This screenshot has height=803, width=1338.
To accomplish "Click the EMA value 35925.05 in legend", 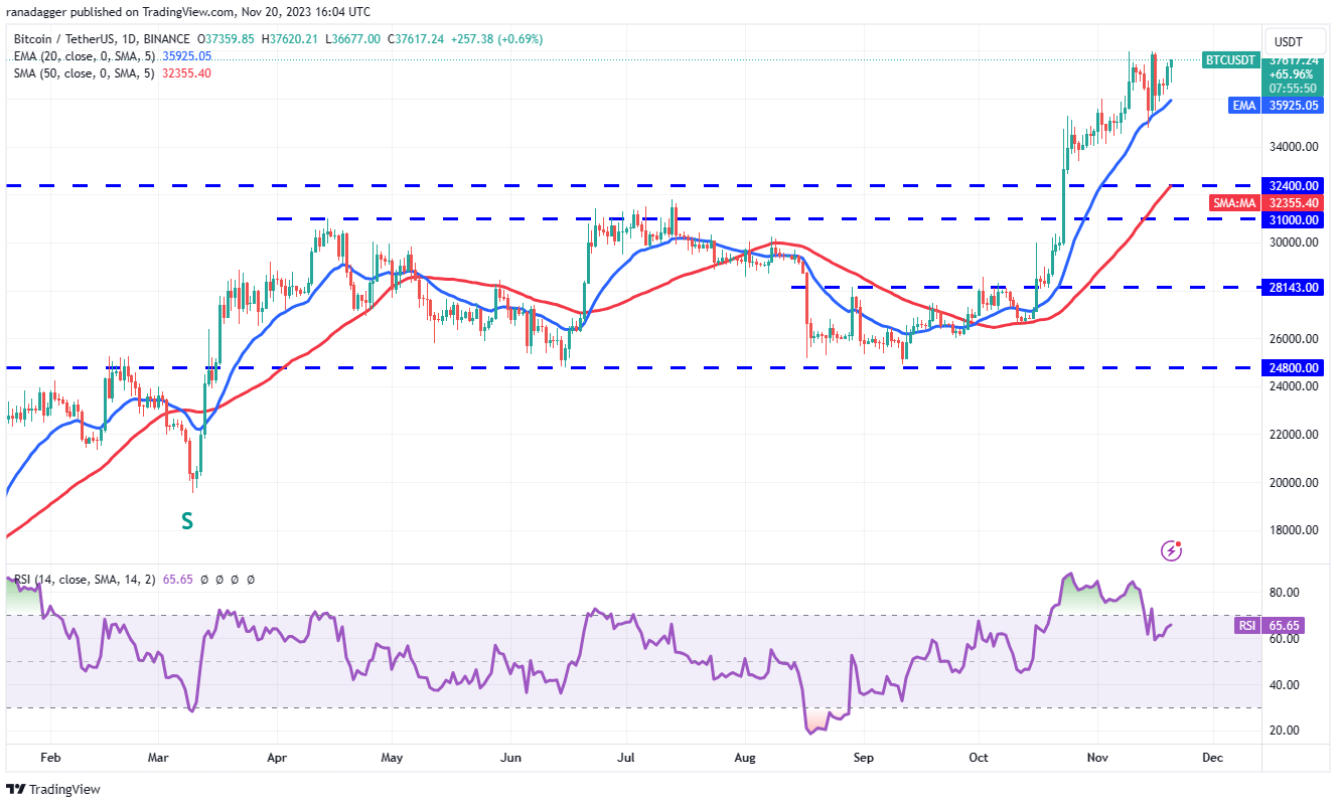I will point(187,56).
